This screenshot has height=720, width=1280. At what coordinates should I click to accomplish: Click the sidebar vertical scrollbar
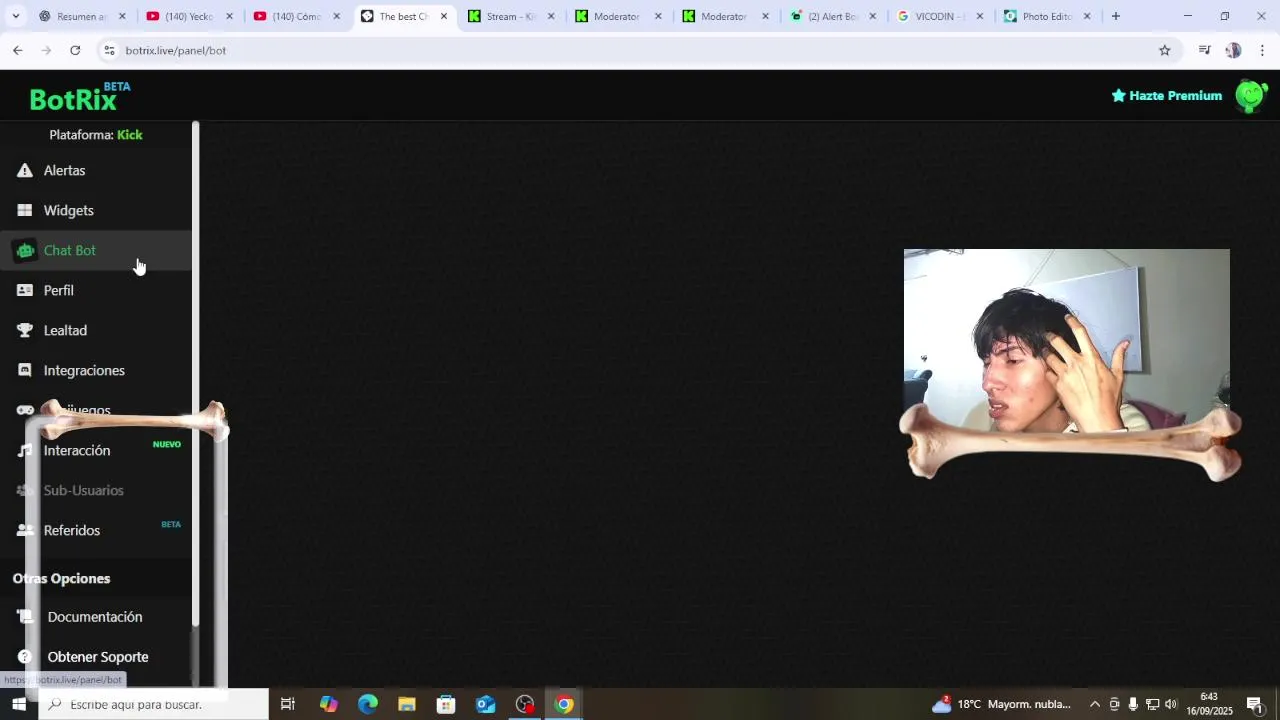coord(195,374)
